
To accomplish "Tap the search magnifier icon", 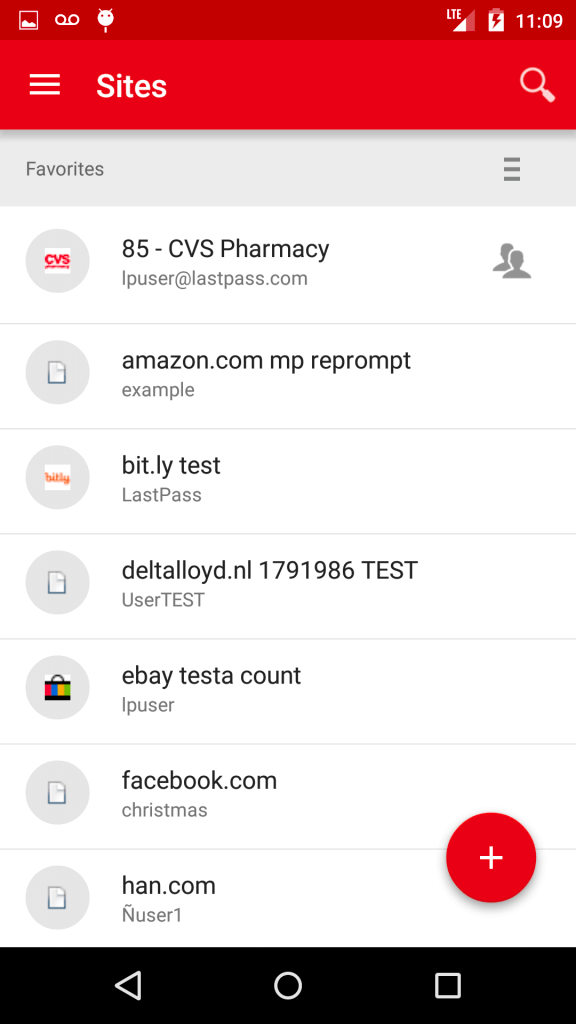I will click(537, 86).
